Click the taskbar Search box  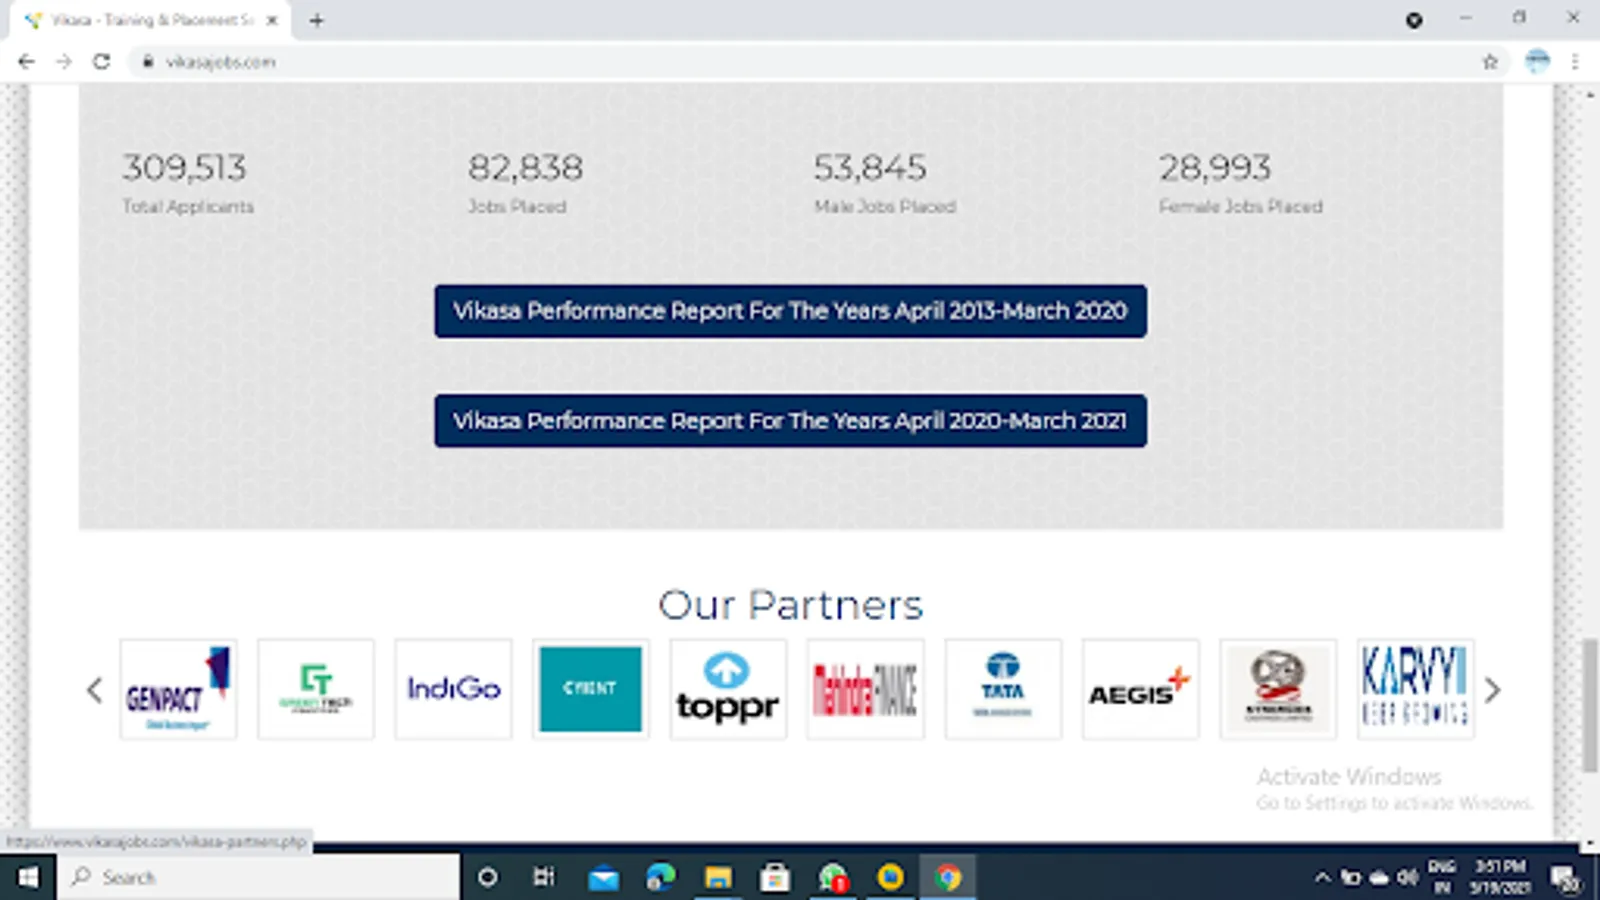258,877
